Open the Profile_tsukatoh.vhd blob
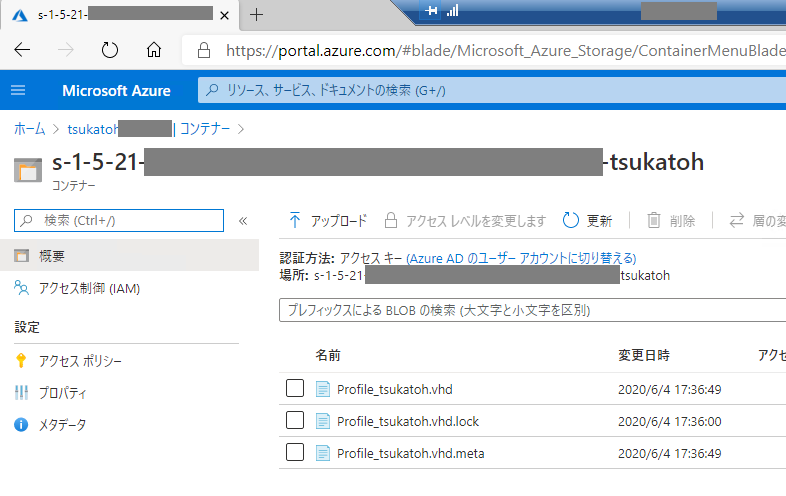The width and height of the screenshot is (786, 496). coord(395,390)
